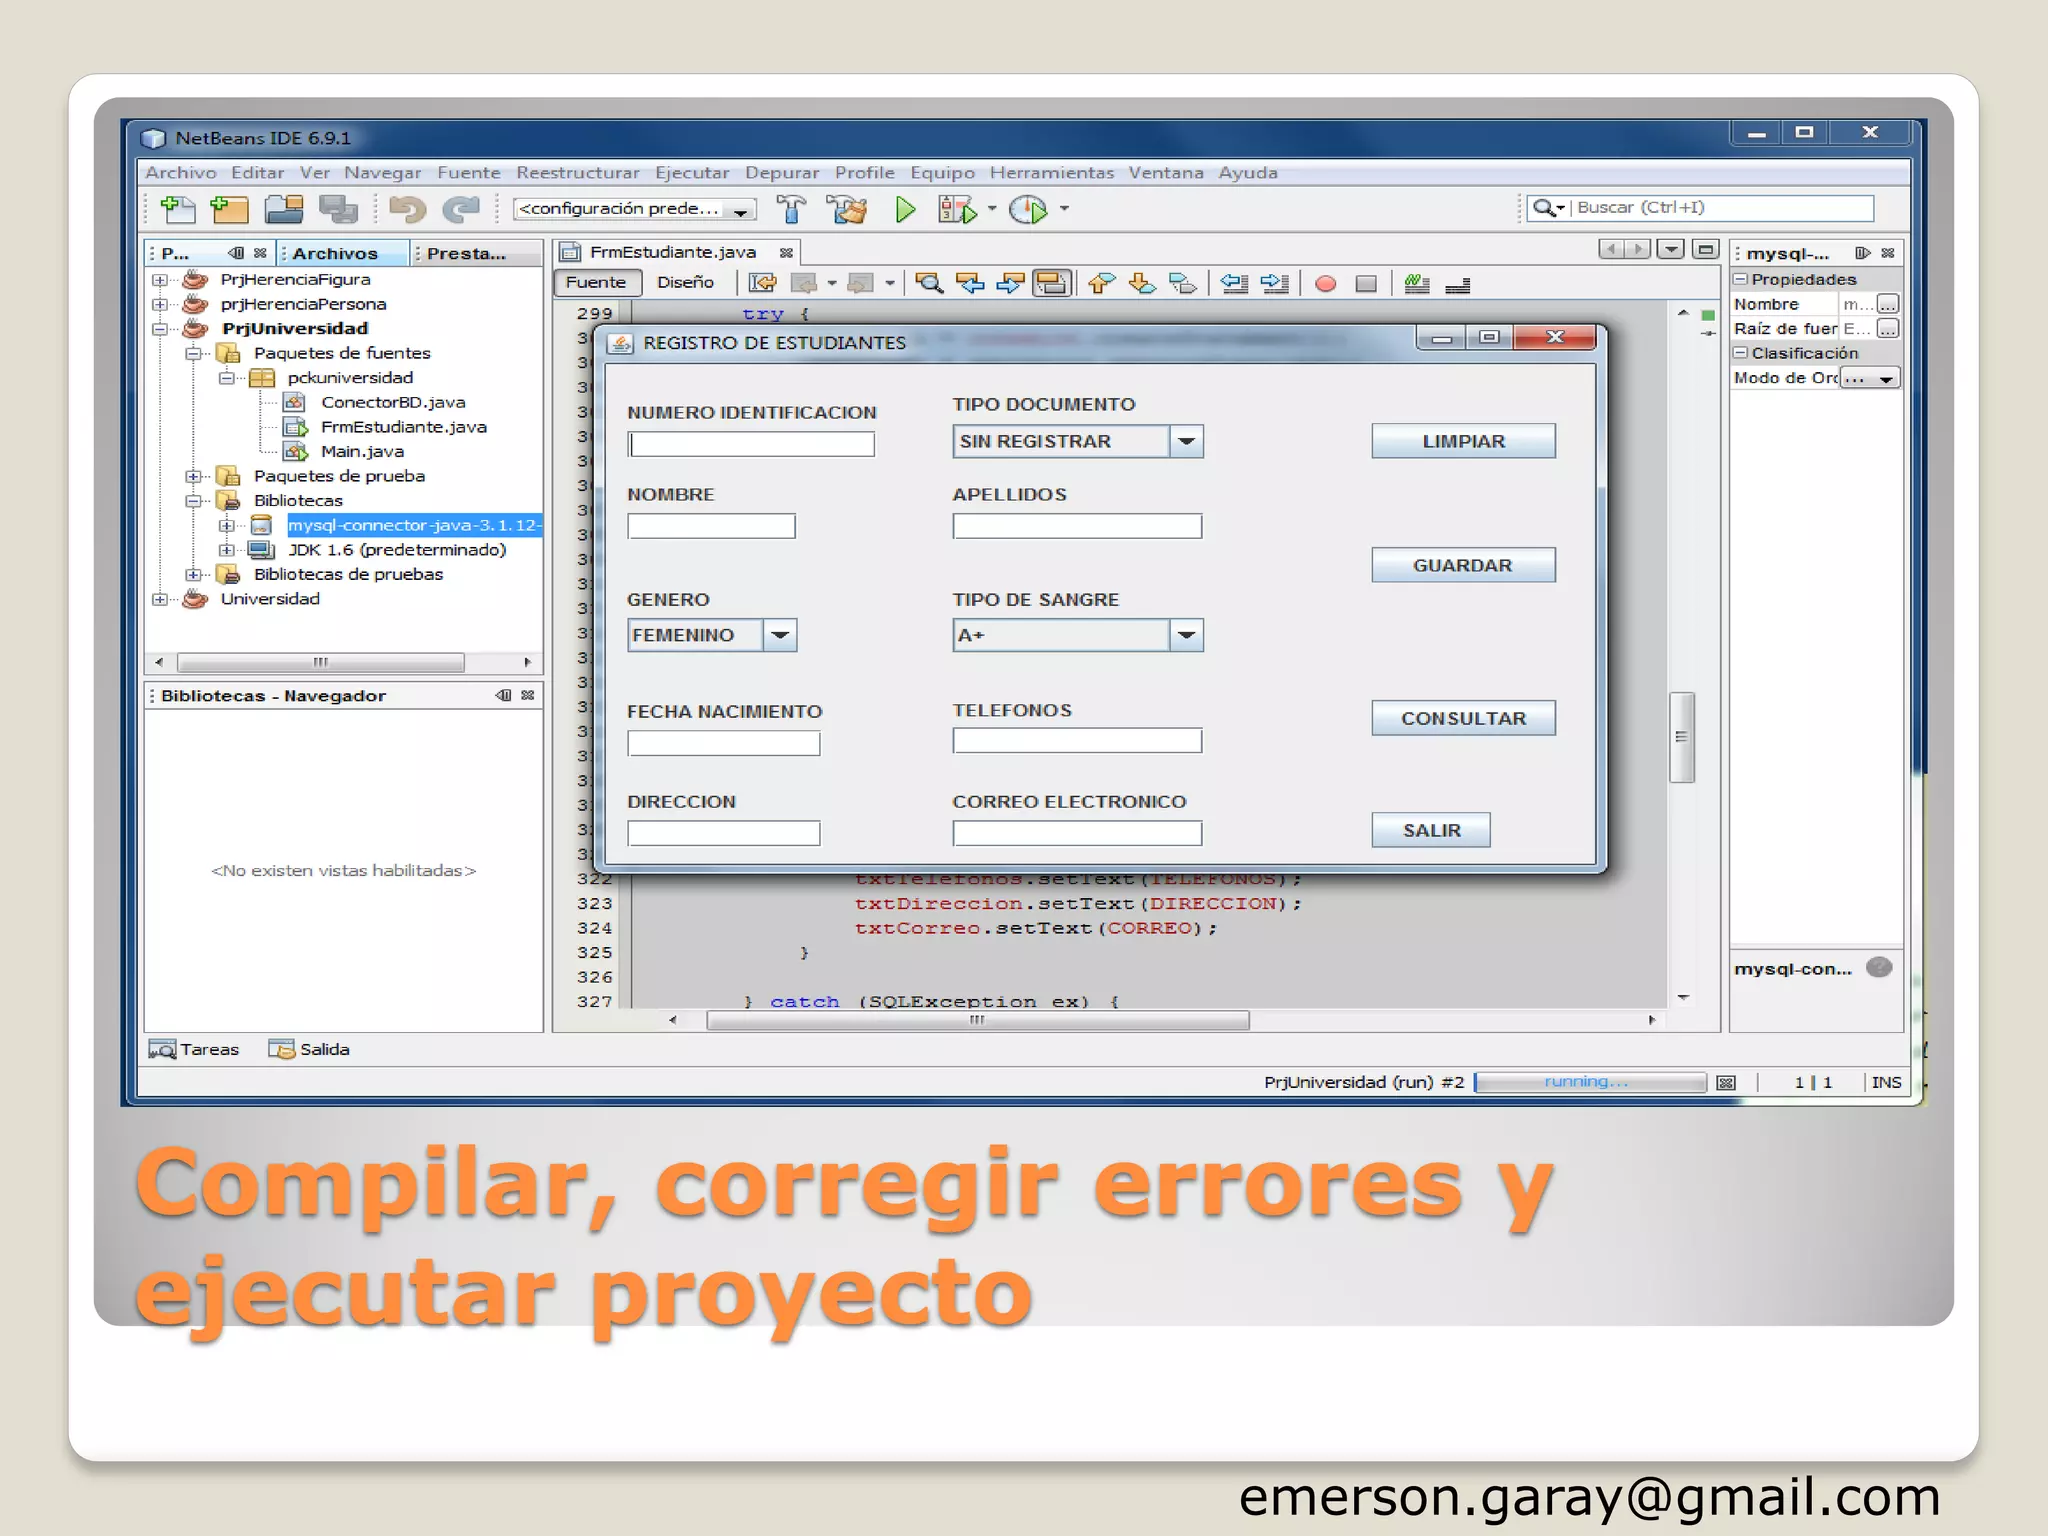The width and height of the screenshot is (2048, 1536).
Task: Open the Archivo menu
Action: pos(181,172)
